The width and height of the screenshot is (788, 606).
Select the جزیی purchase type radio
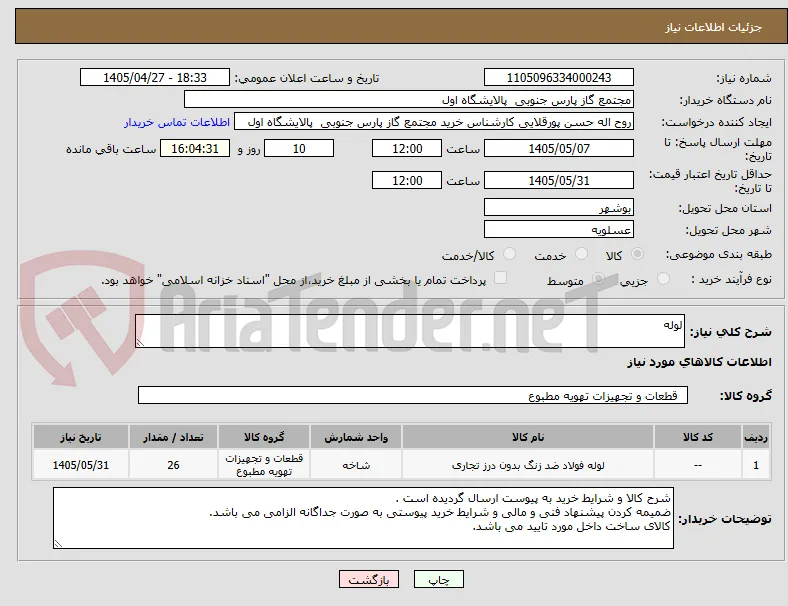click(x=663, y=278)
